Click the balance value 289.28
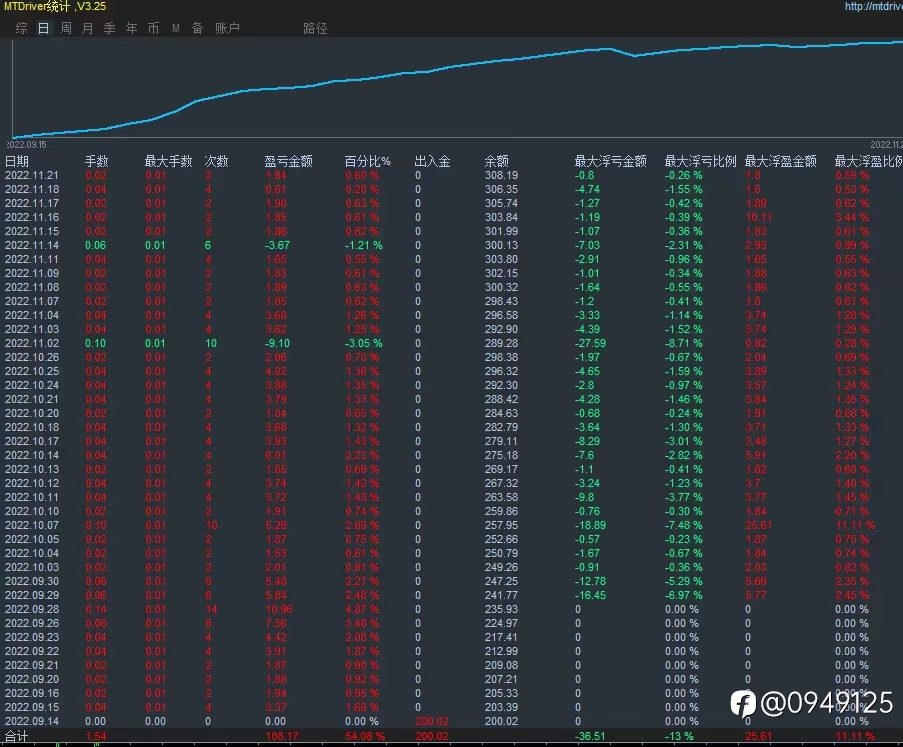This screenshot has width=903, height=747. [501, 343]
